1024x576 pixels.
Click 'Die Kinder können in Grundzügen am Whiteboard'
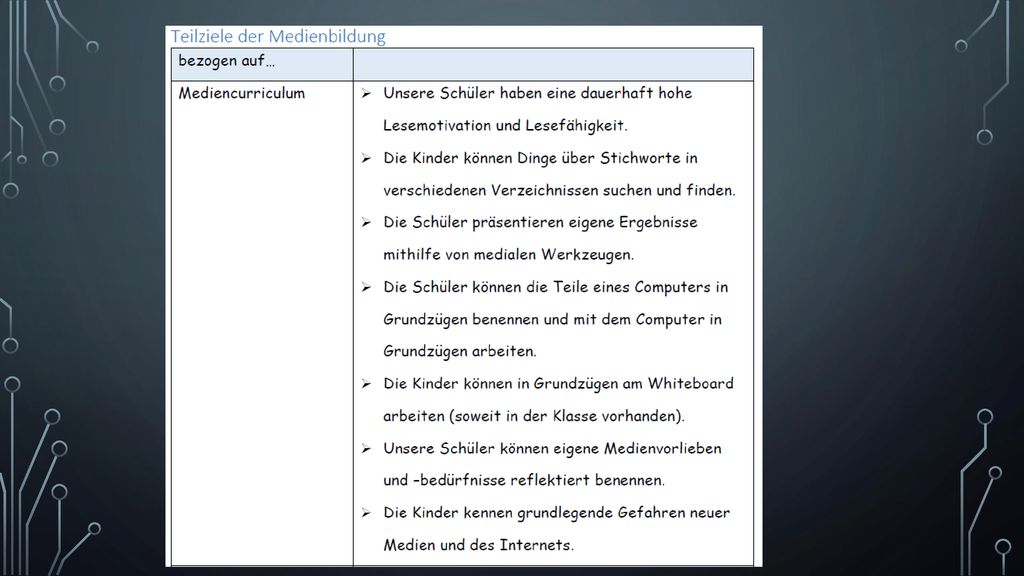pos(558,384)
